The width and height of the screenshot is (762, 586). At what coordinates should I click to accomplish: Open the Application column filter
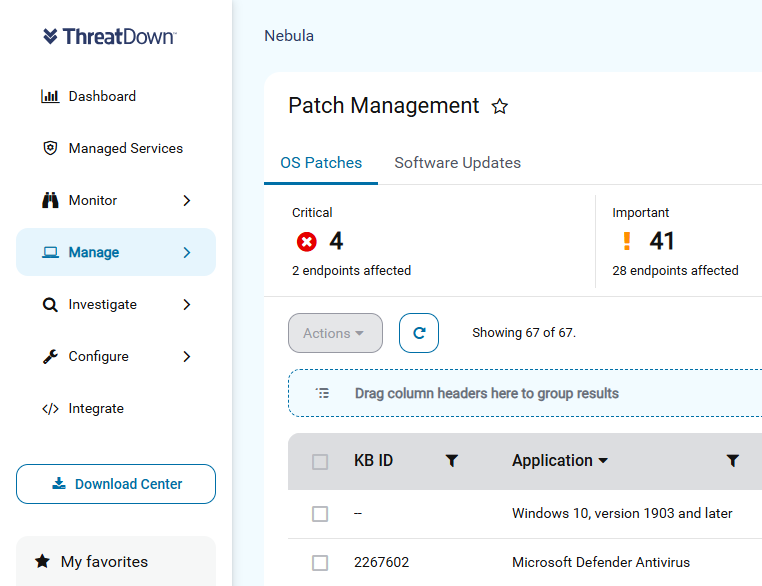pos(732,461)
